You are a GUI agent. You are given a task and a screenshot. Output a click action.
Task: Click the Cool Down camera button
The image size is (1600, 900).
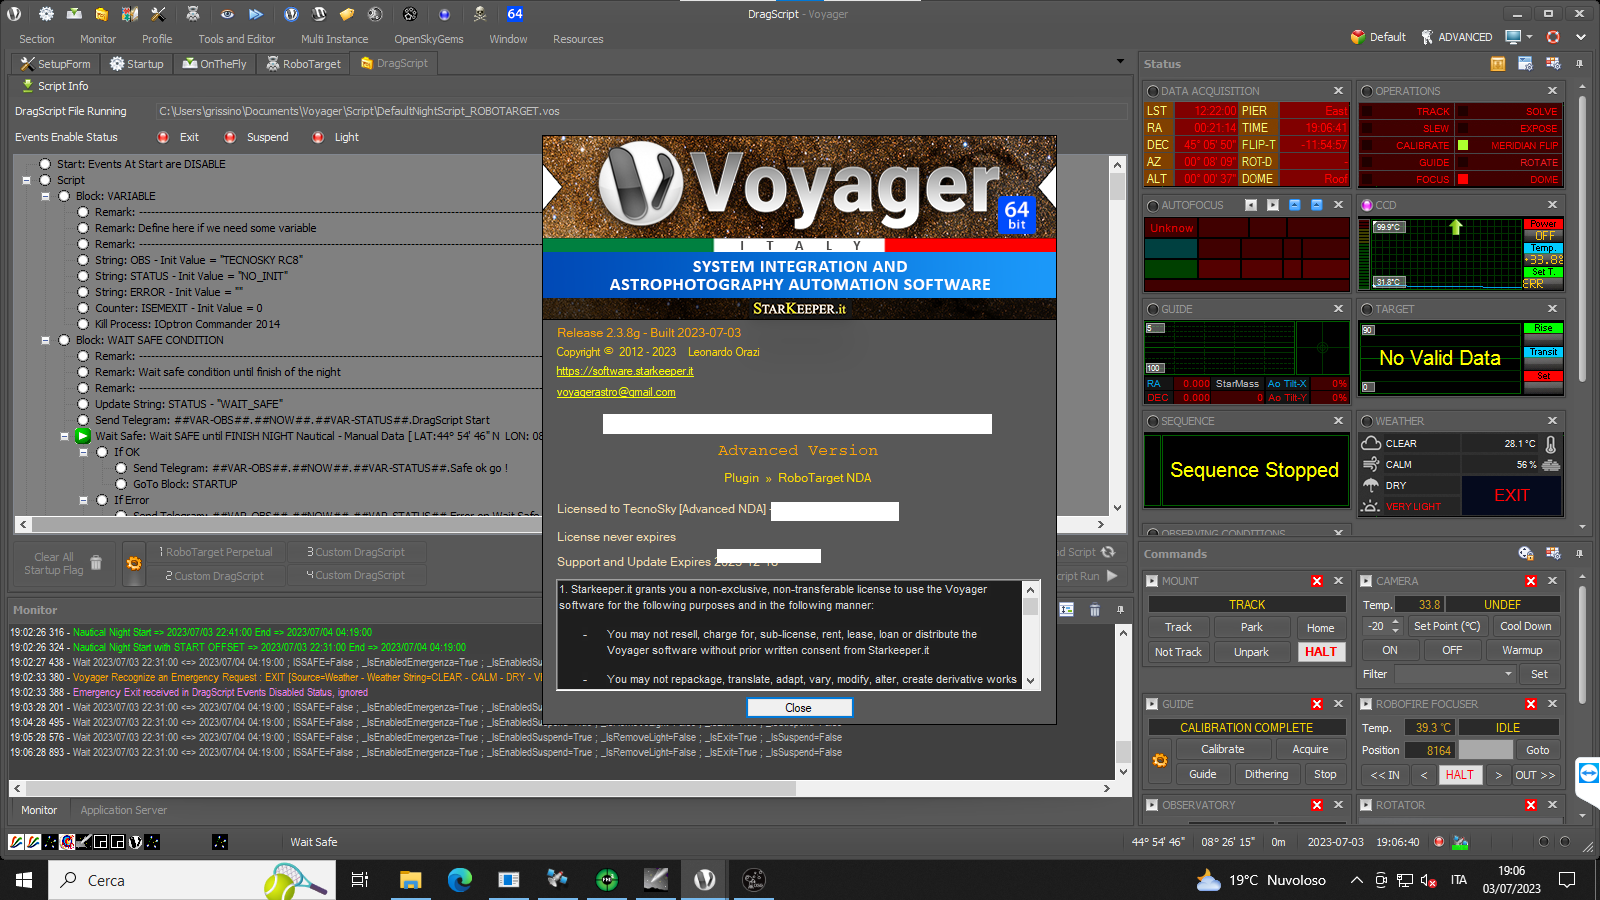tap(1525, 626)
